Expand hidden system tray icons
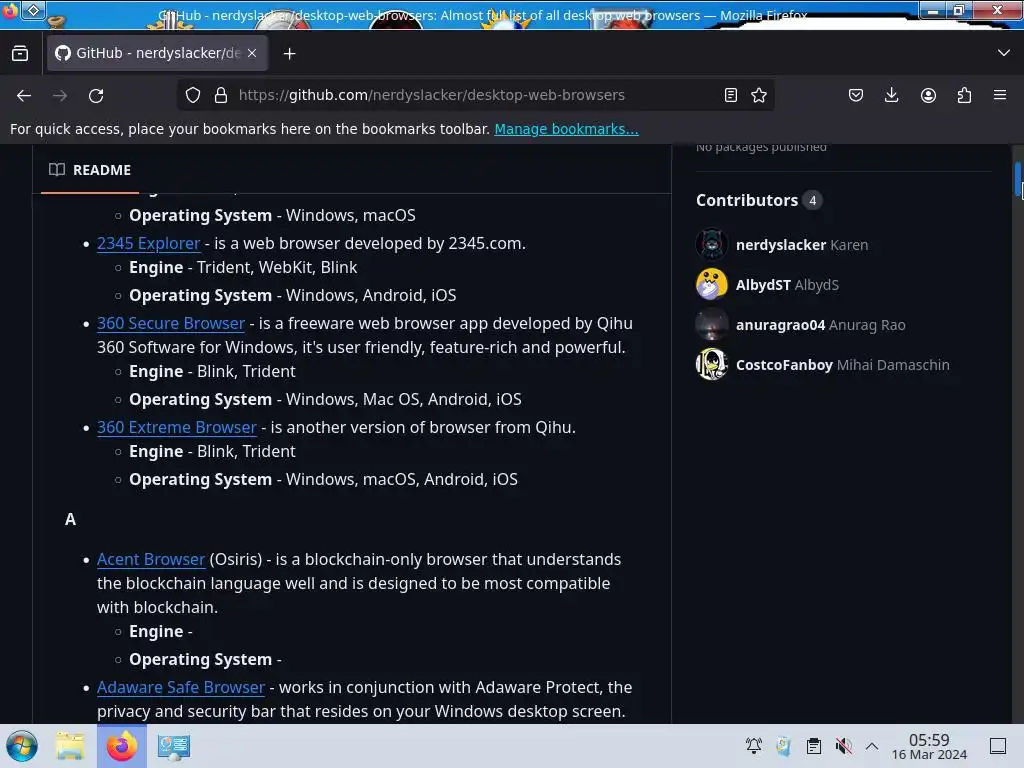Screen dimensions: 1024x768 coord(872,746)
